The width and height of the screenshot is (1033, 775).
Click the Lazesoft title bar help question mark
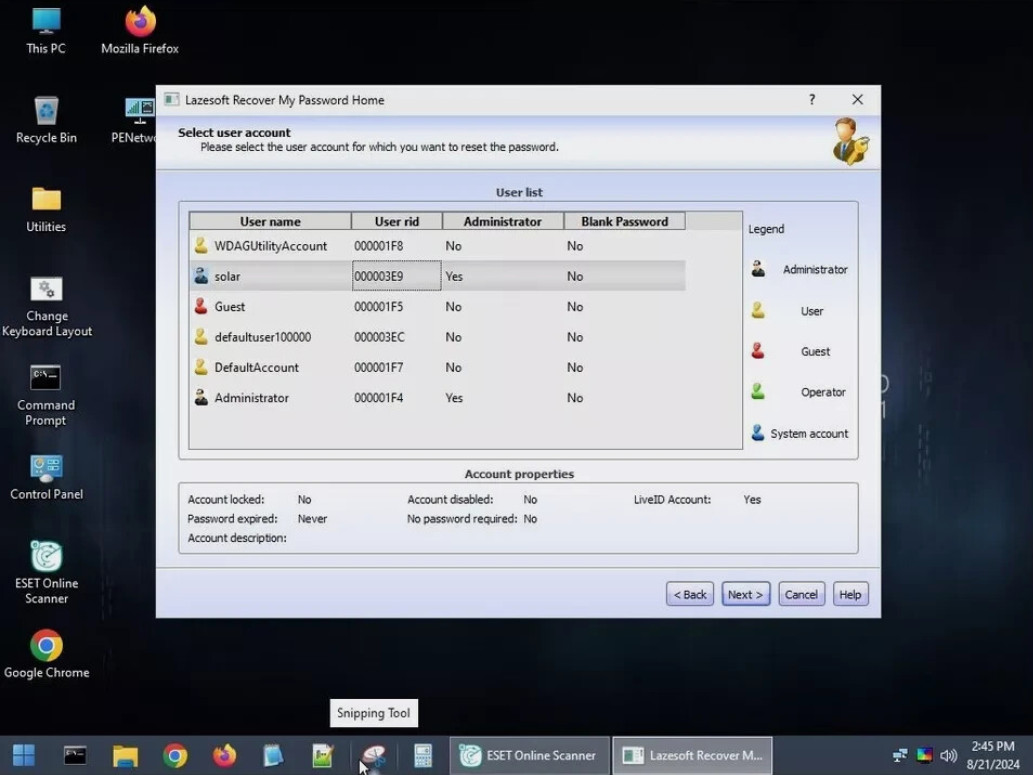[x=812, y=100]
